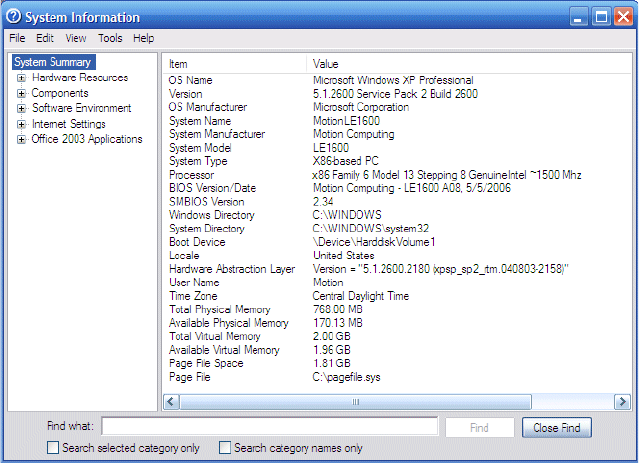
Task: Expand the Hardware Resources node
Action: pyautogui.click(x=21, y=78)
